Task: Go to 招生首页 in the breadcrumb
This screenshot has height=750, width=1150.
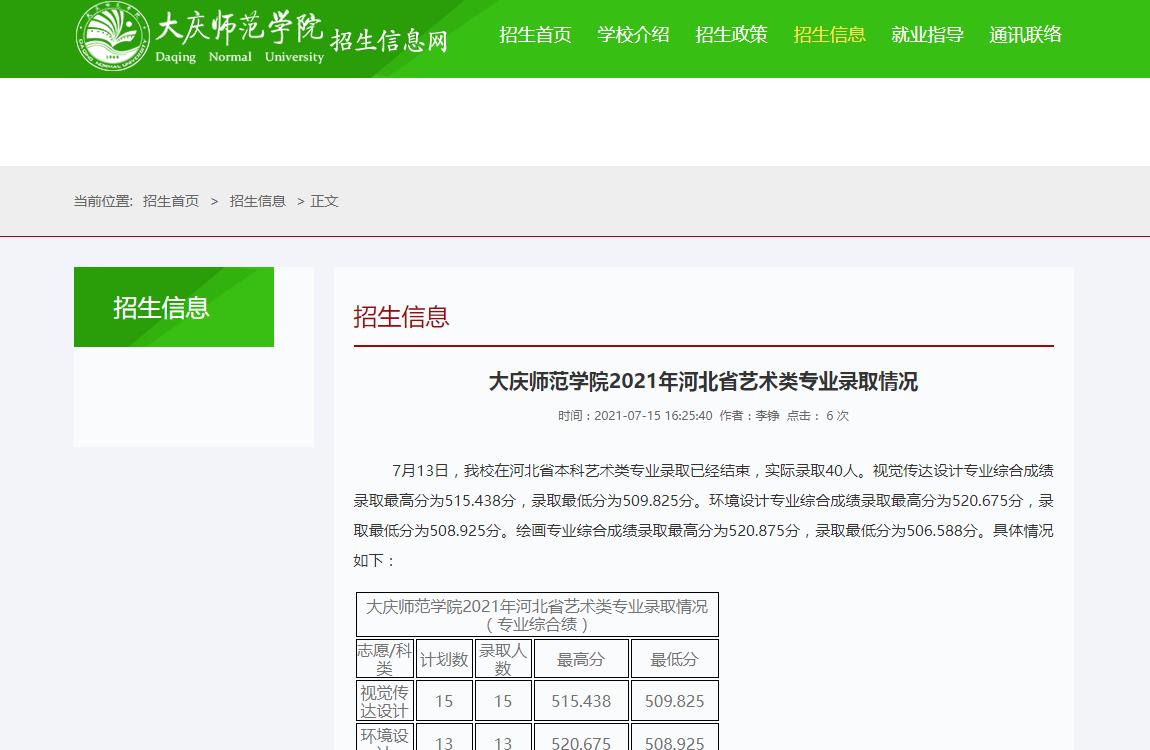Action: point(171,201)
